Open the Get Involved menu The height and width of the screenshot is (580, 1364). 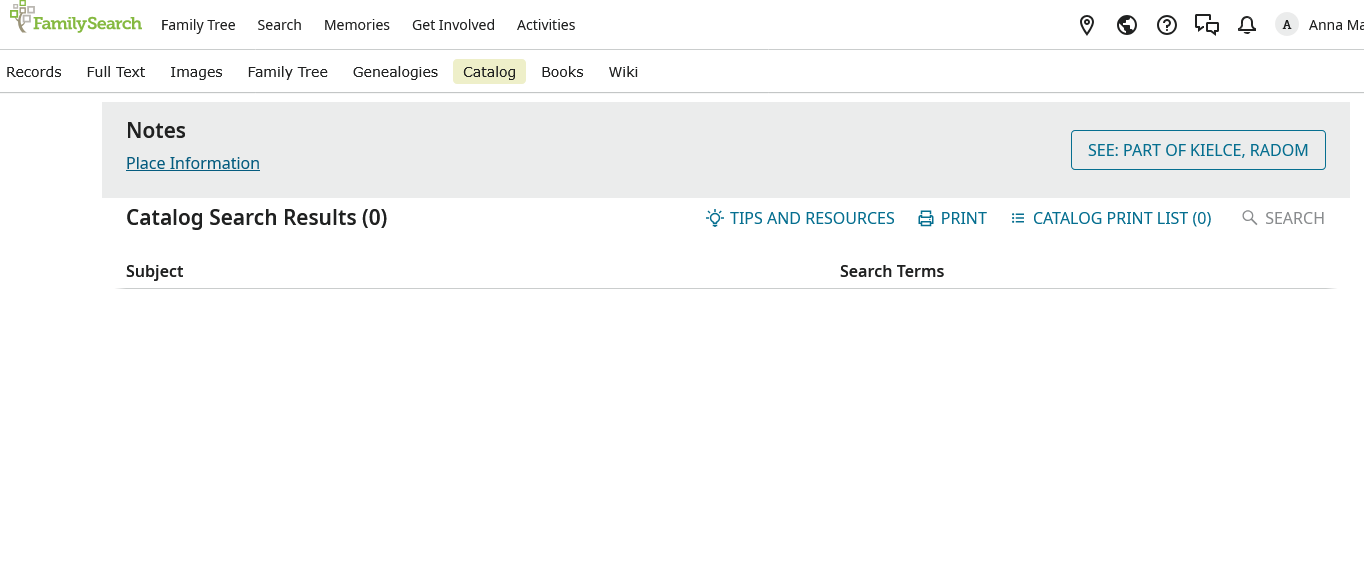pos(453,25)
